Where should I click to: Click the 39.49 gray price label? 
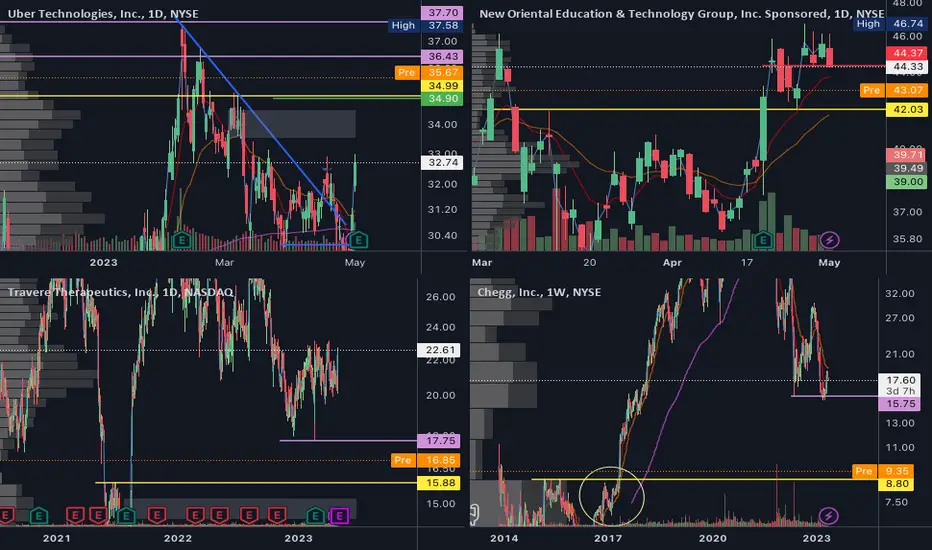click(x=907, y=168)
